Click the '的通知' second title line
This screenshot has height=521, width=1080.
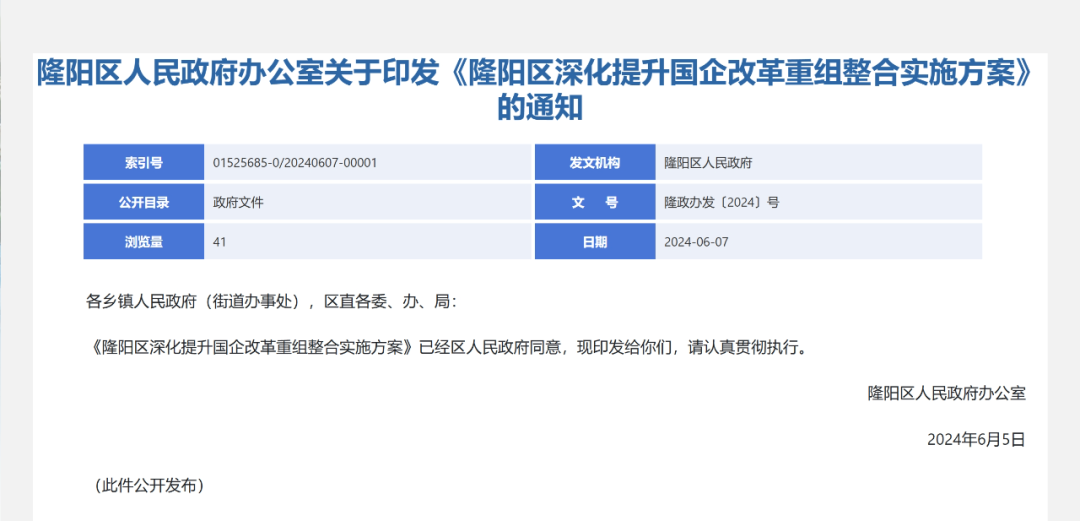540,108
